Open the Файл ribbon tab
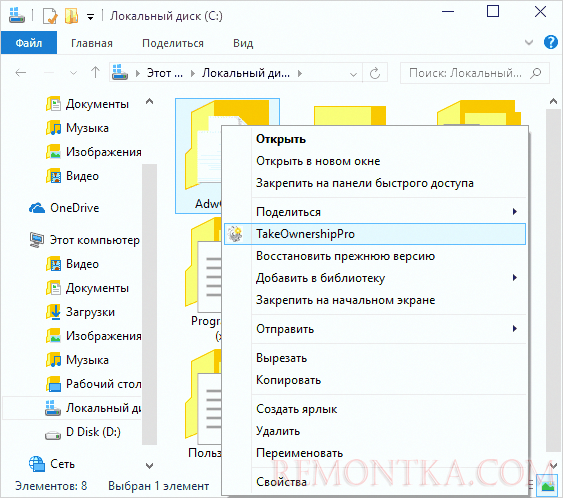 (x=29, y=43)
